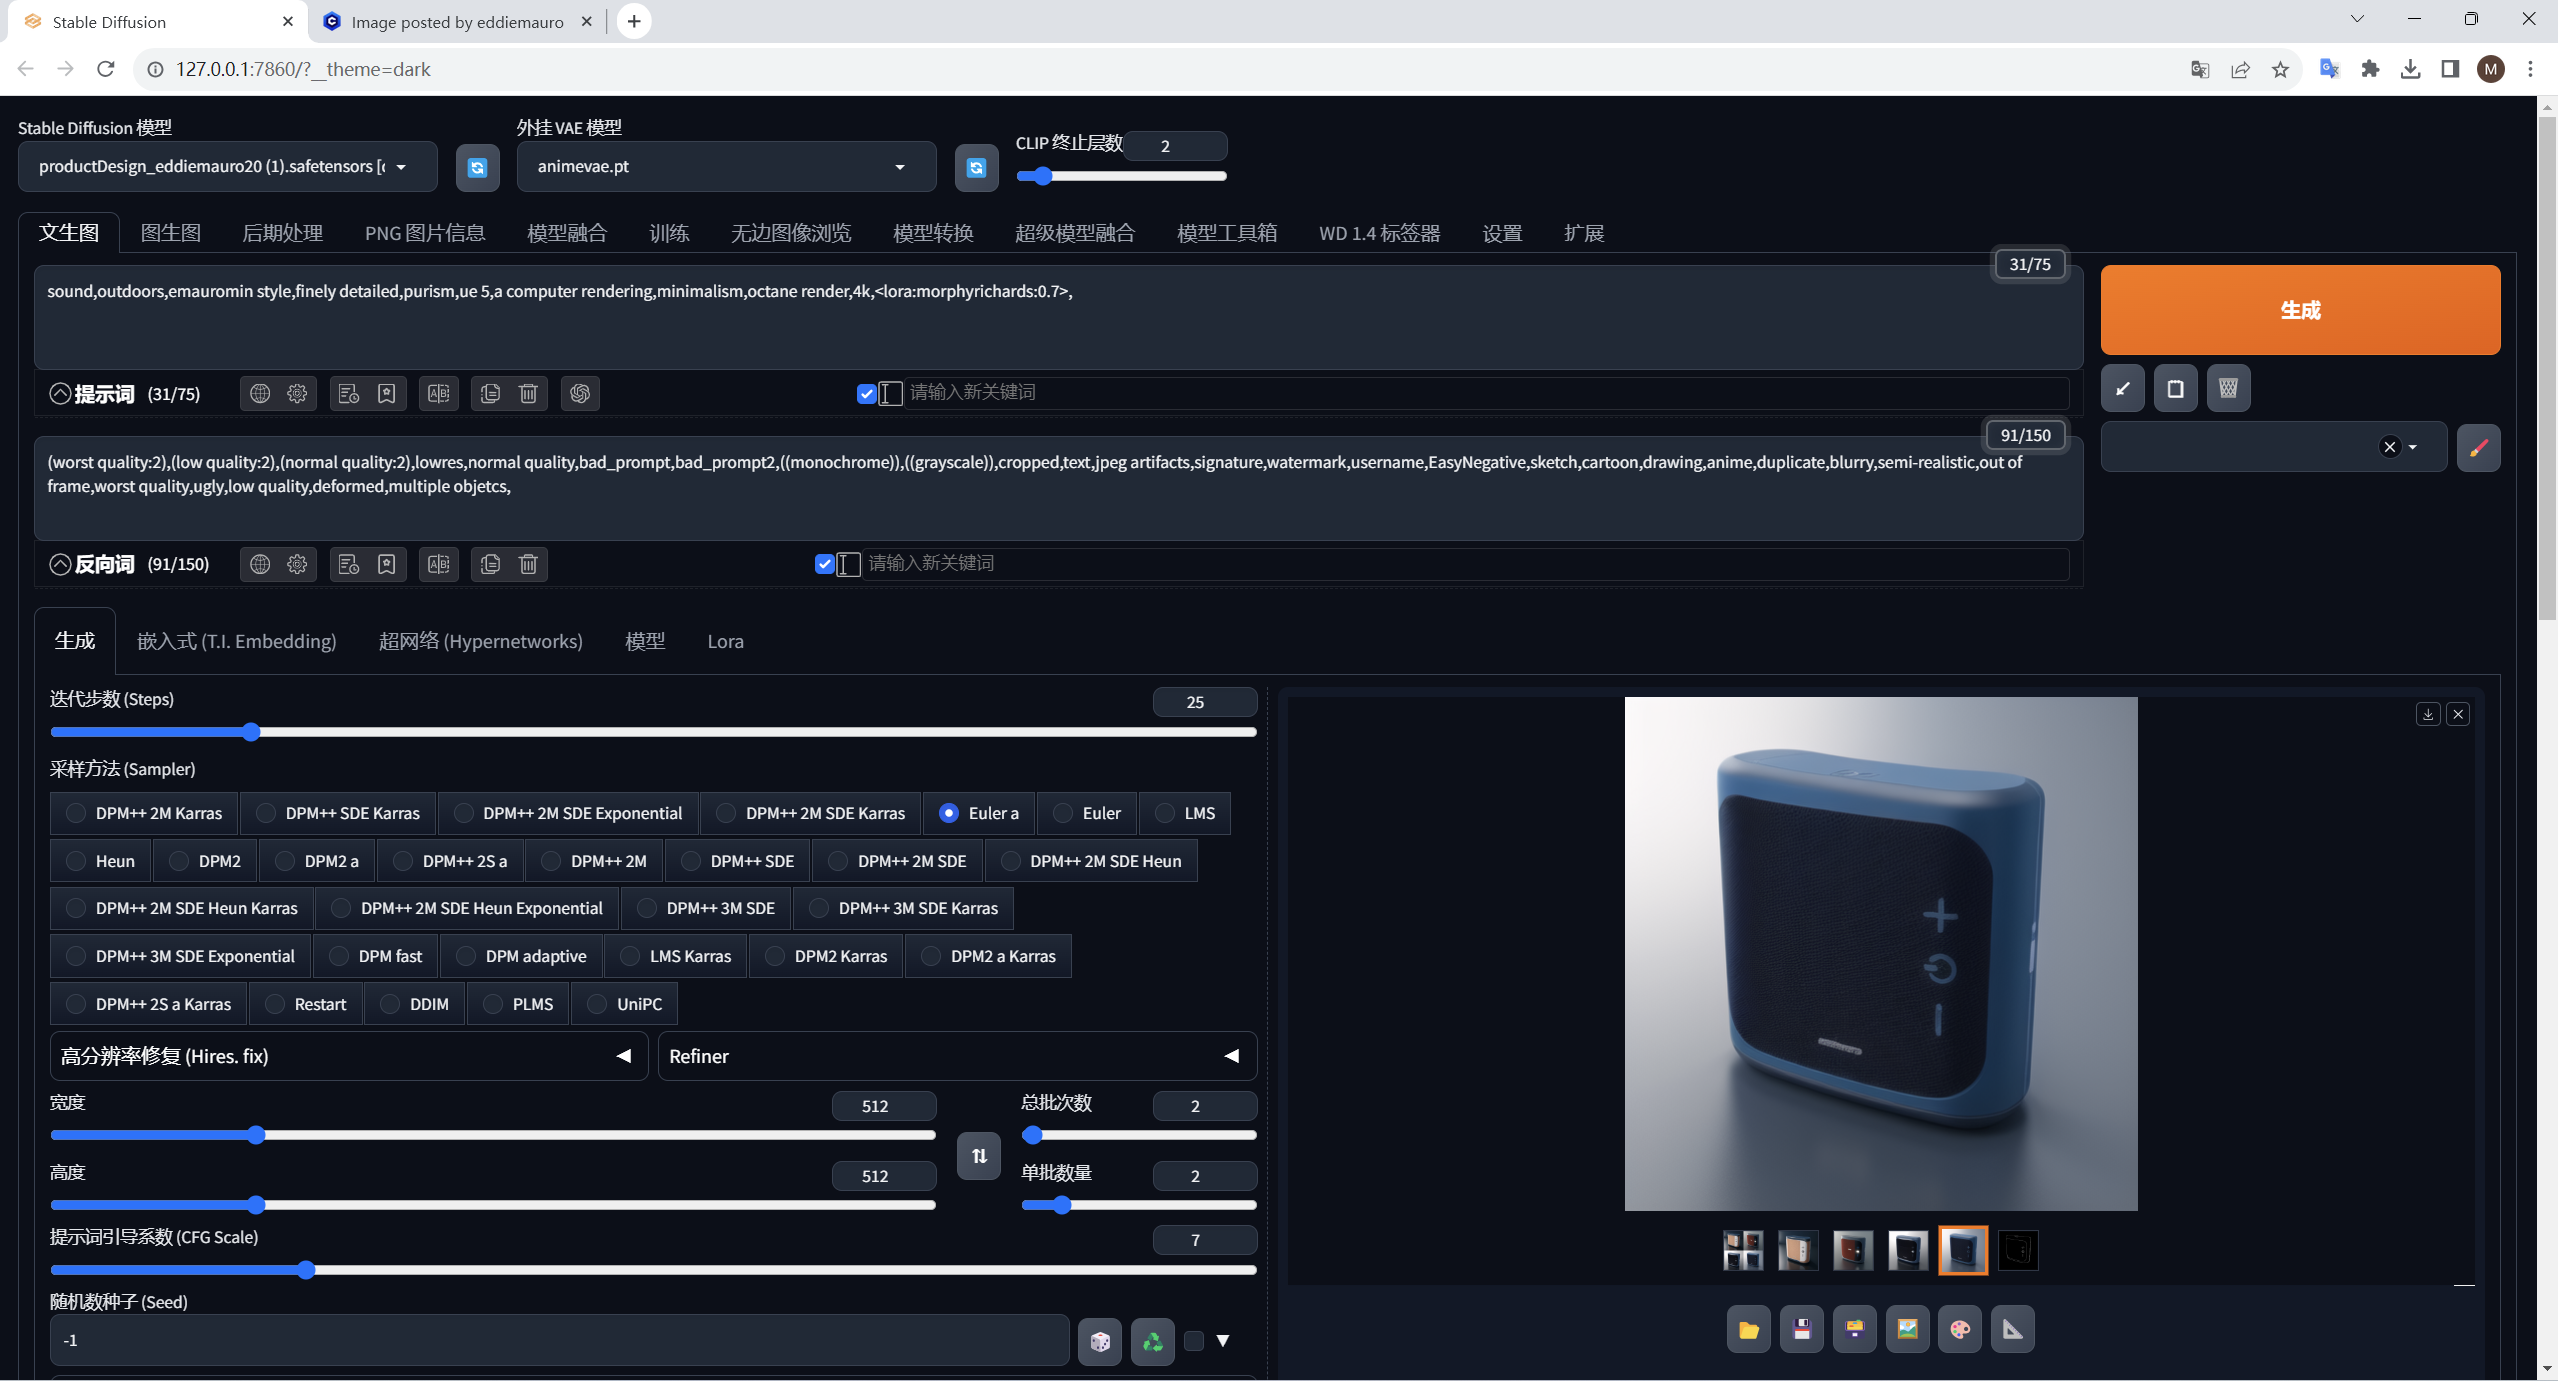Copy the positive prompt with copy icon
This screenshot has width=2558, height=1381.
pyautogui.click(x=490, y=393)
